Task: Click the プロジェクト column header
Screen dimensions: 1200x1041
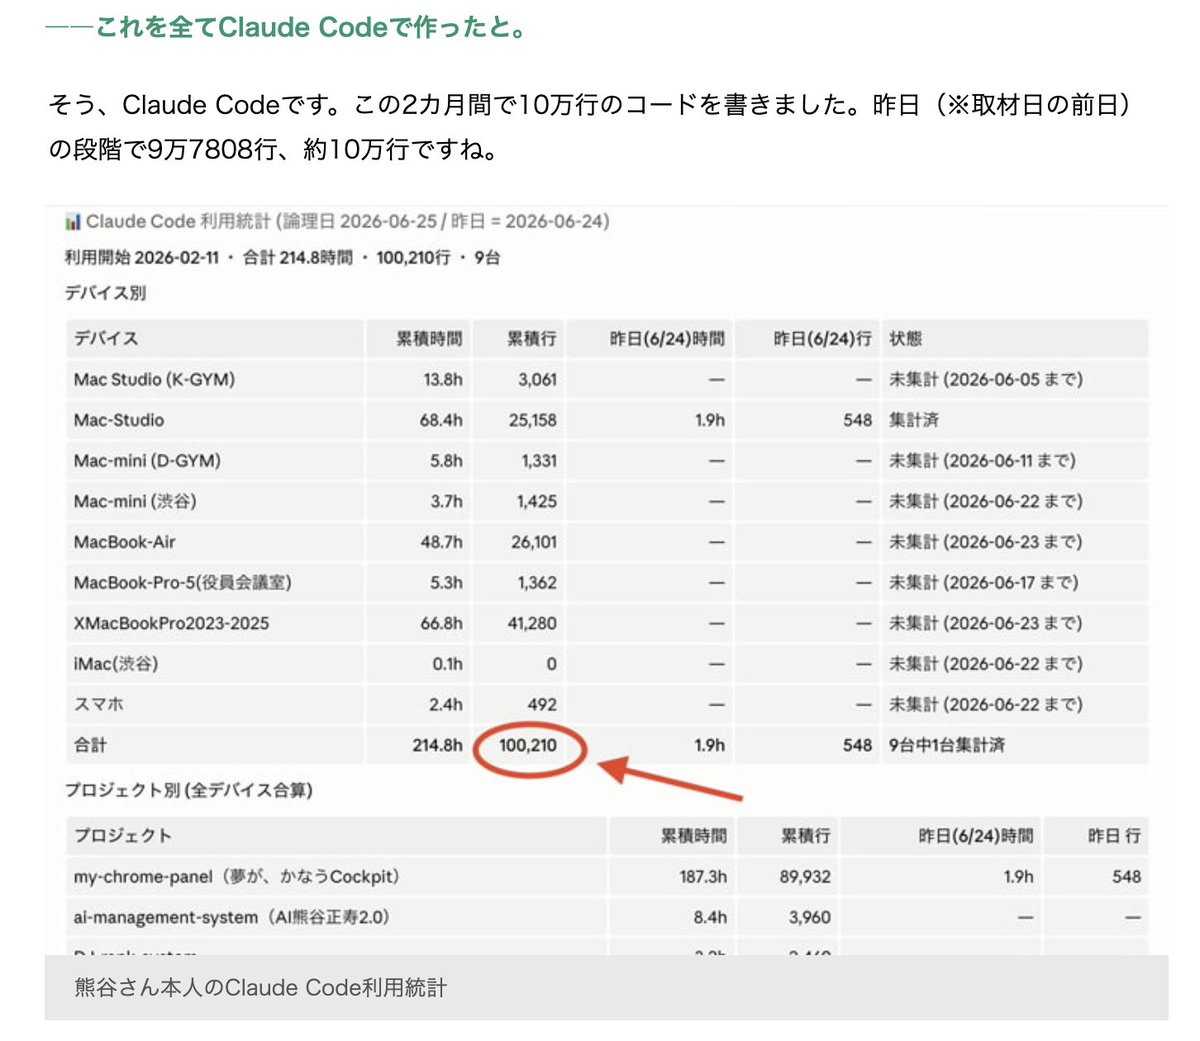Action: [x=122, y=836]
